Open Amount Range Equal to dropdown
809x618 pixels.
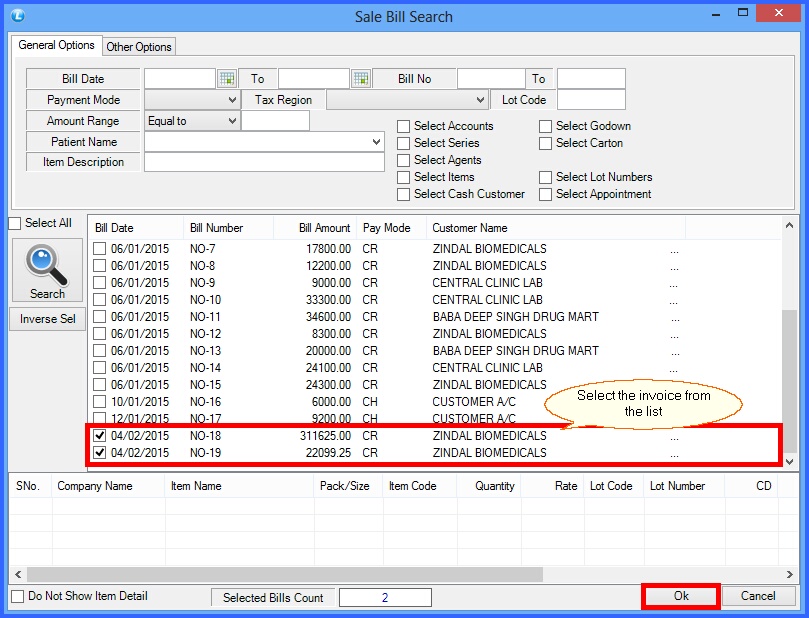(232, 121)
